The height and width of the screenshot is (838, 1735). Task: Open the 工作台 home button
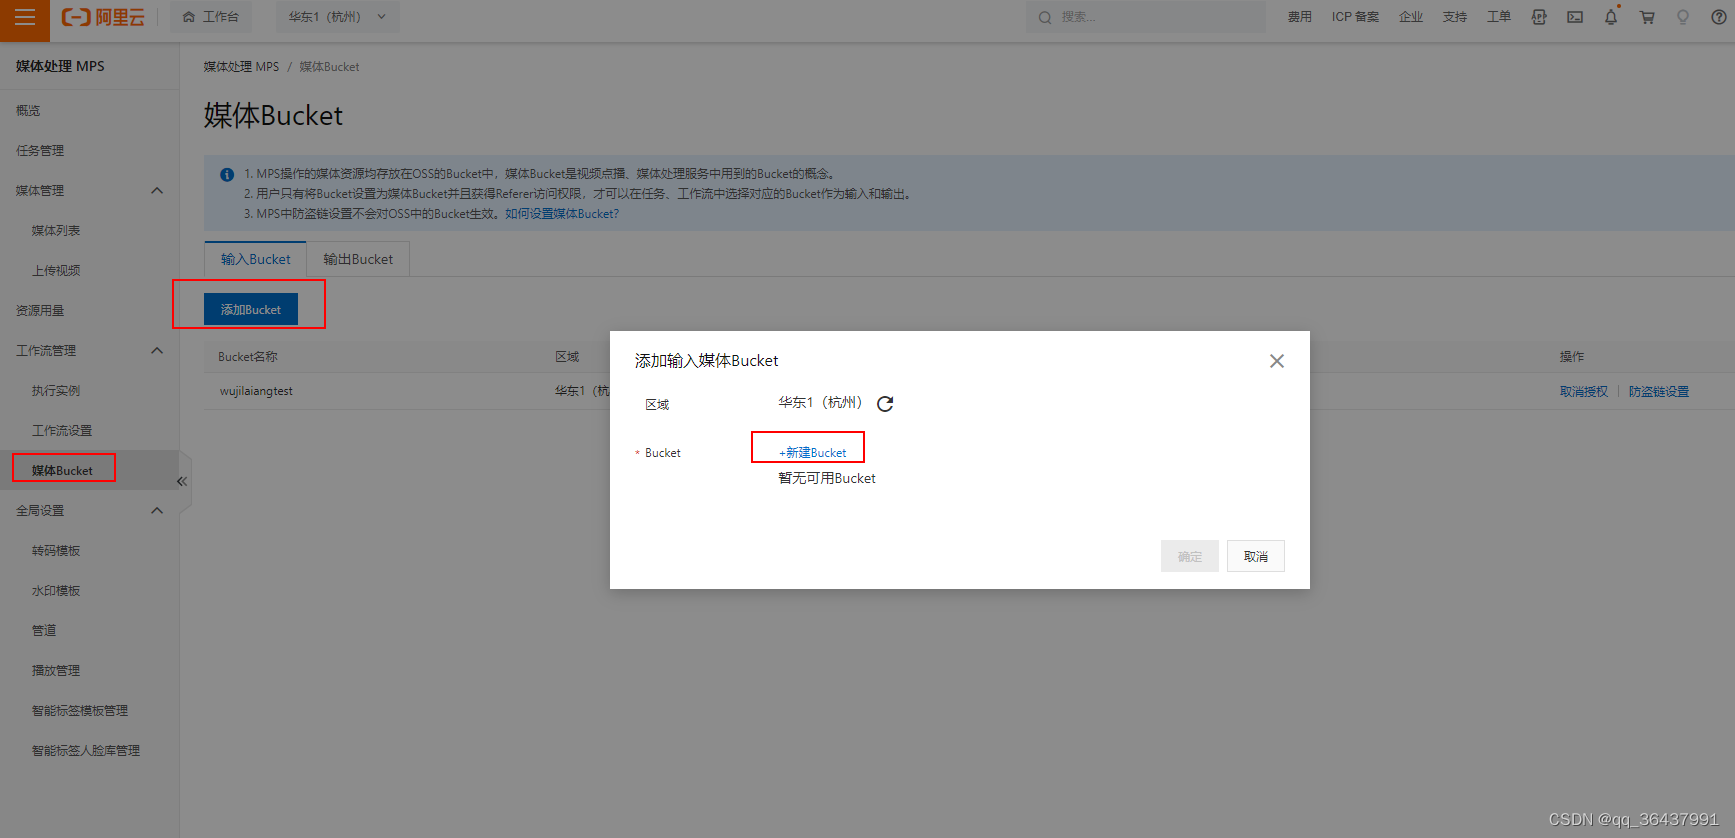coord(211,17)
